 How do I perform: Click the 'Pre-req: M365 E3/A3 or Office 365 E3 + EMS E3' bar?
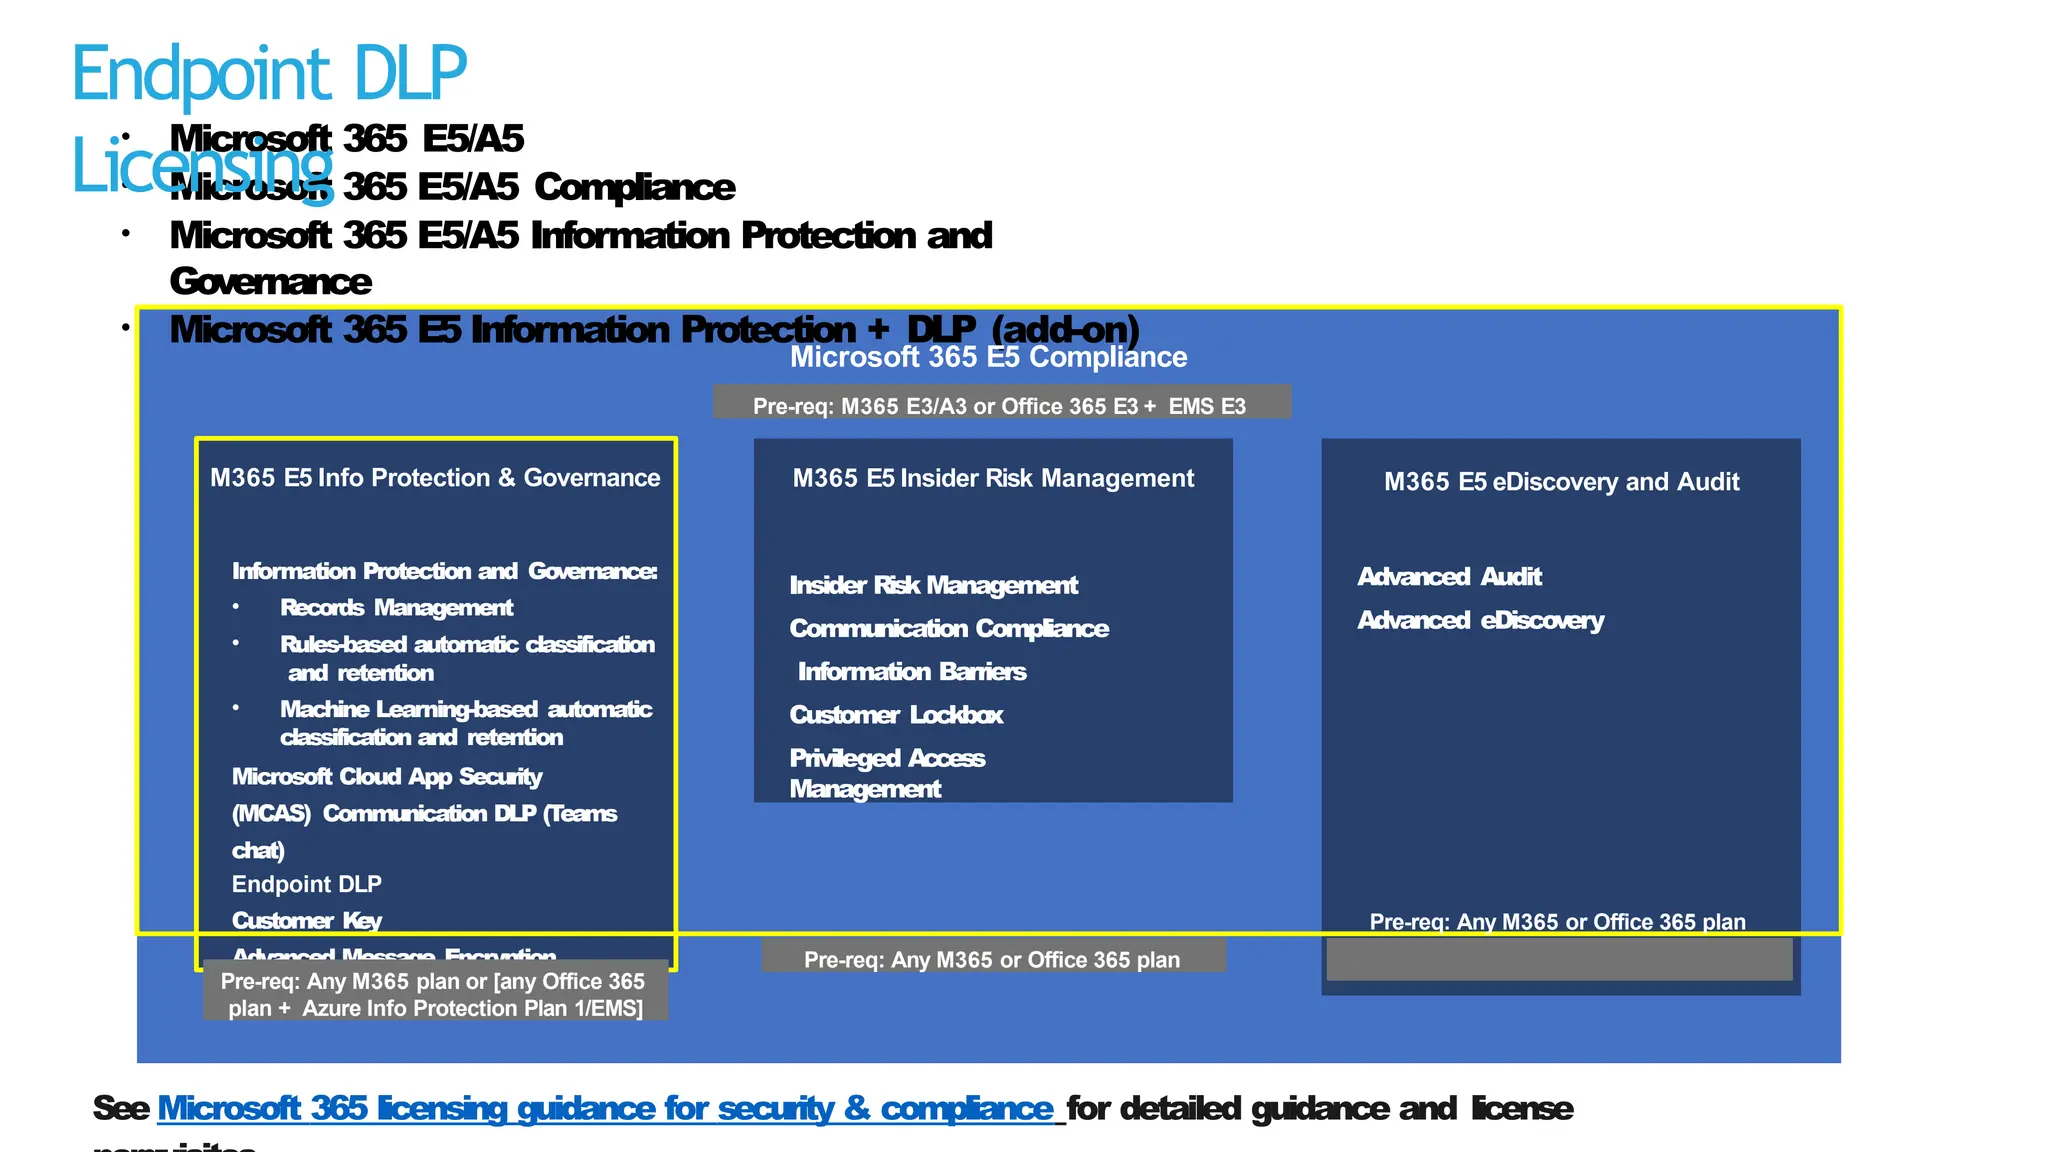click(1002, 402)
